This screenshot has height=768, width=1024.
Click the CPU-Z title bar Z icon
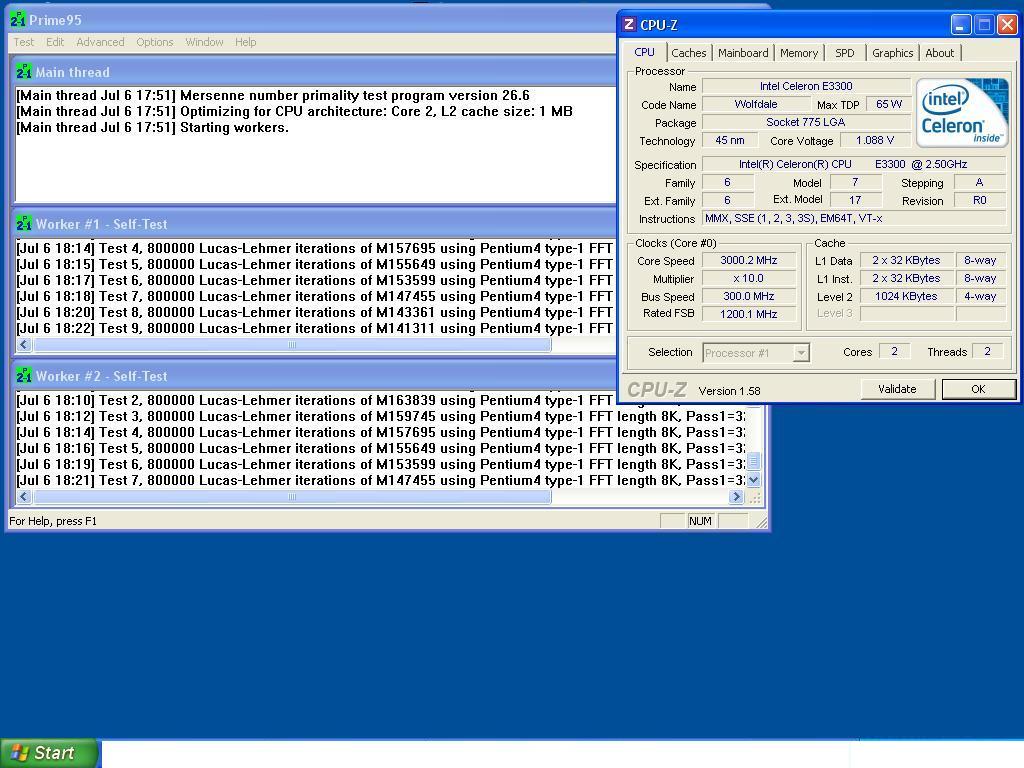coord(629,25)
